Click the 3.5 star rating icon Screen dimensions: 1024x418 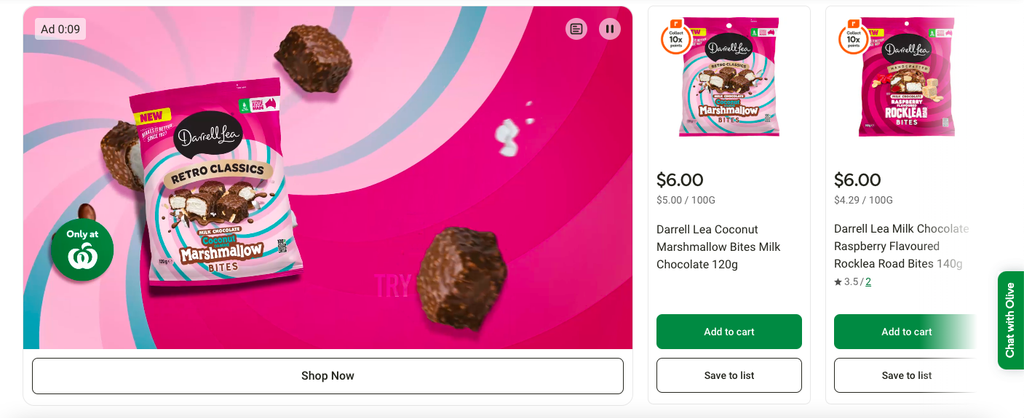pos(838,282)
